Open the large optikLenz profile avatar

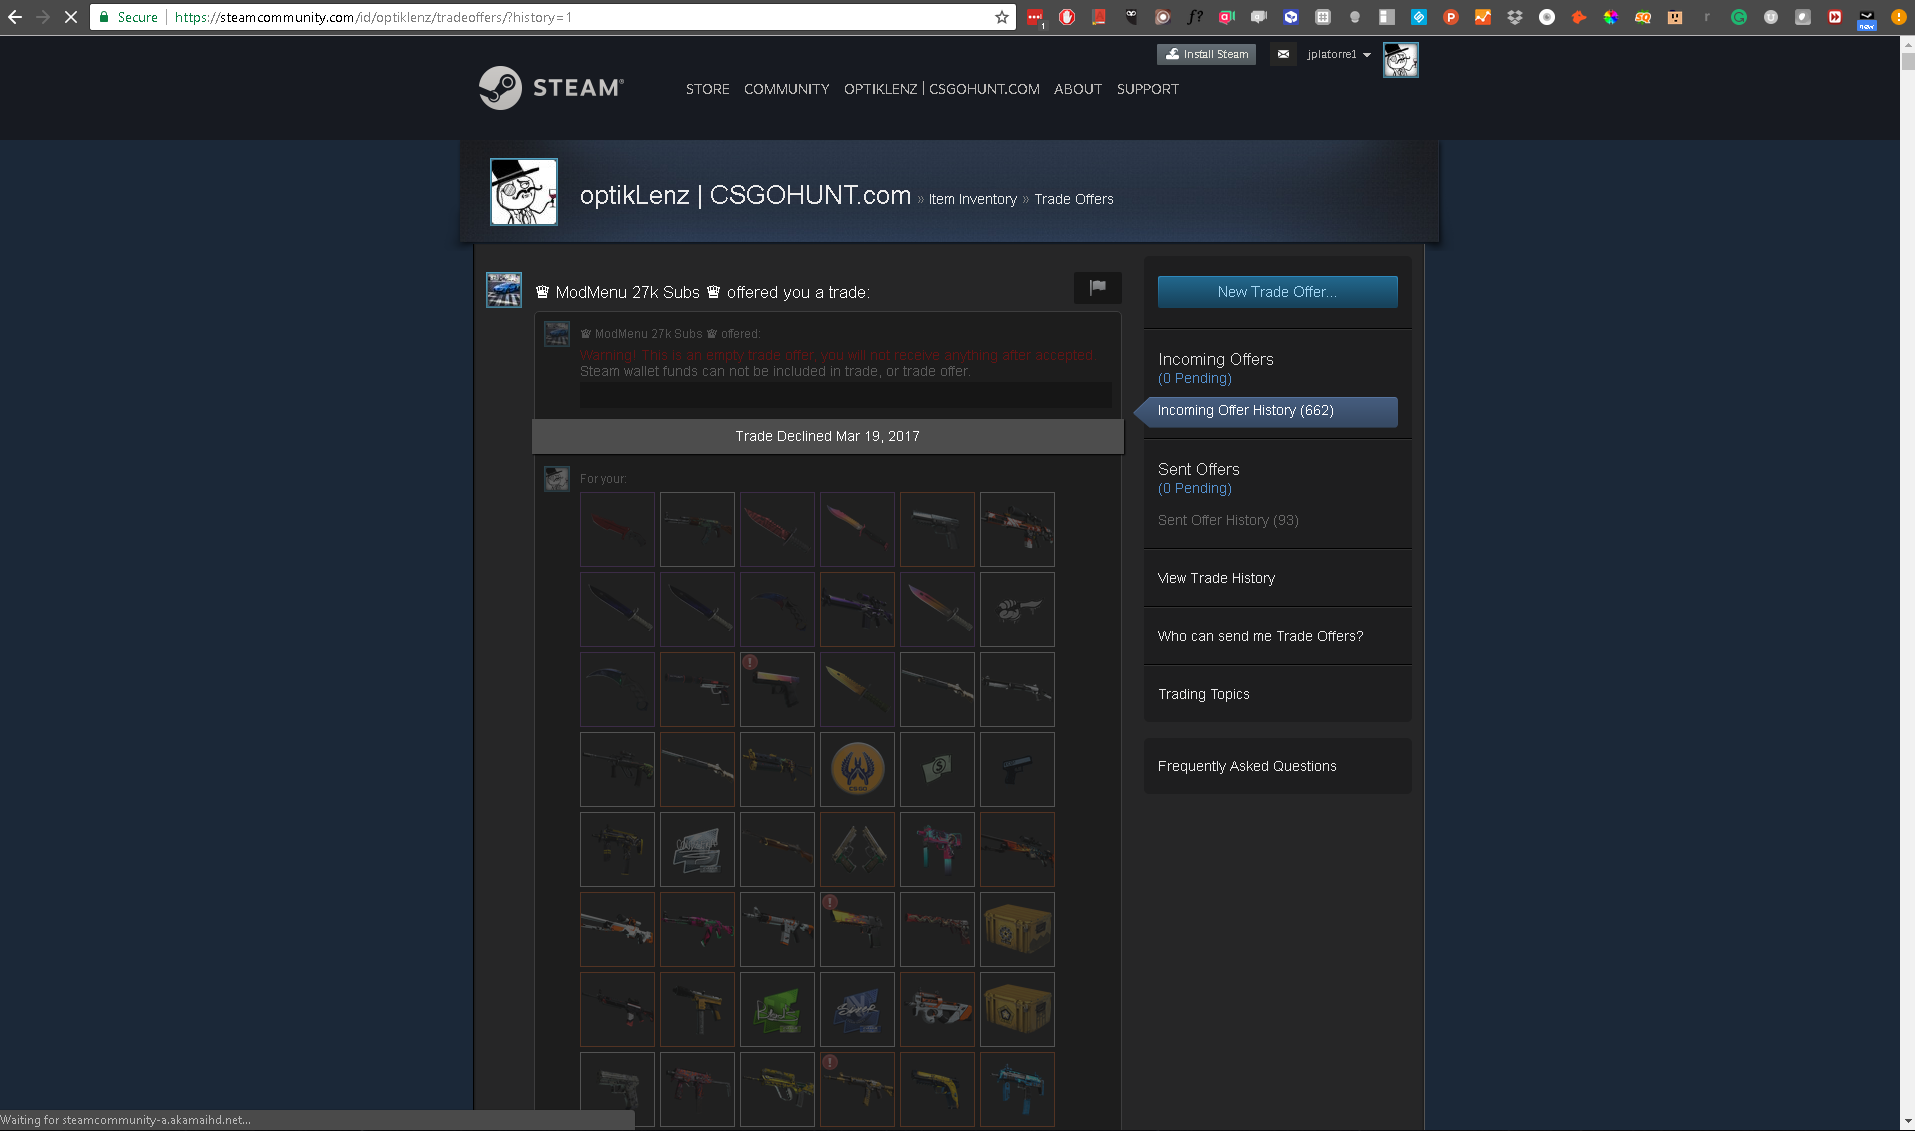coord(524,192)
